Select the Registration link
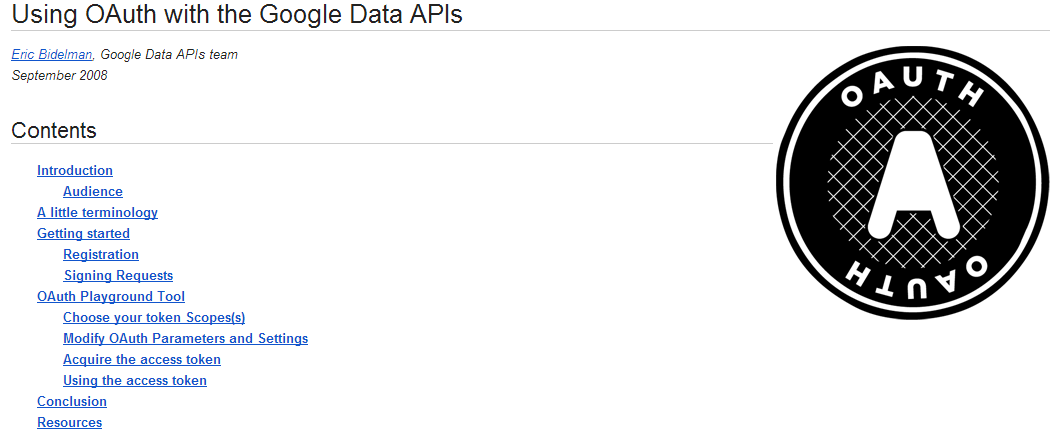1050x439 pixels. click(101, 254)
